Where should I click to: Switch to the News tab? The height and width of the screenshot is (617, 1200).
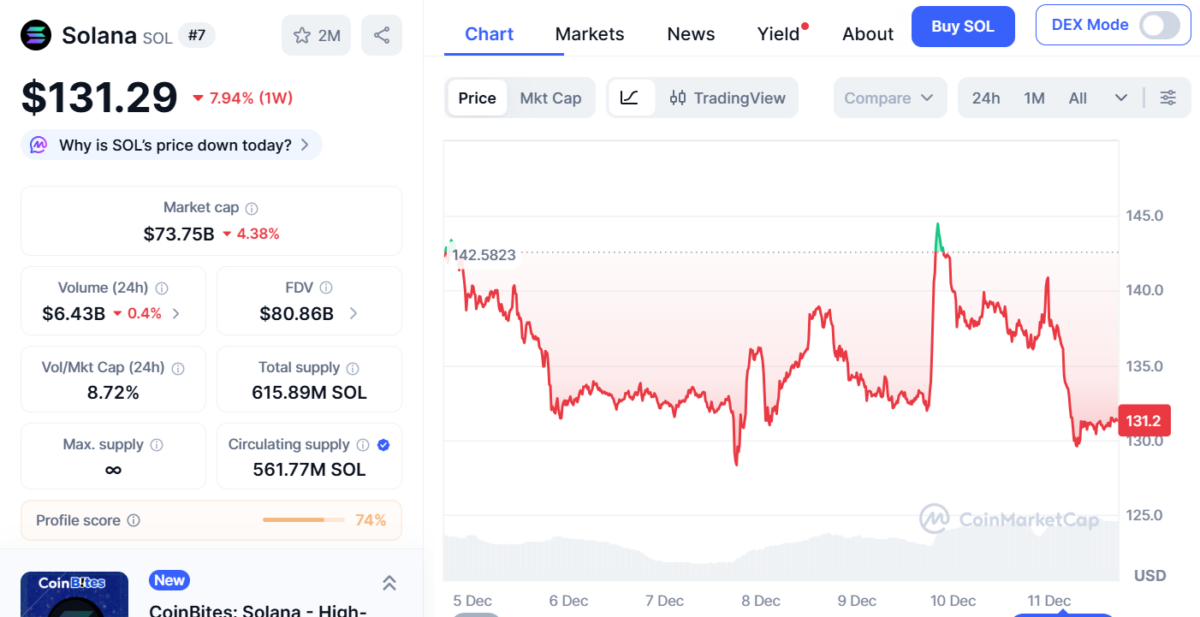coord(691,34)
